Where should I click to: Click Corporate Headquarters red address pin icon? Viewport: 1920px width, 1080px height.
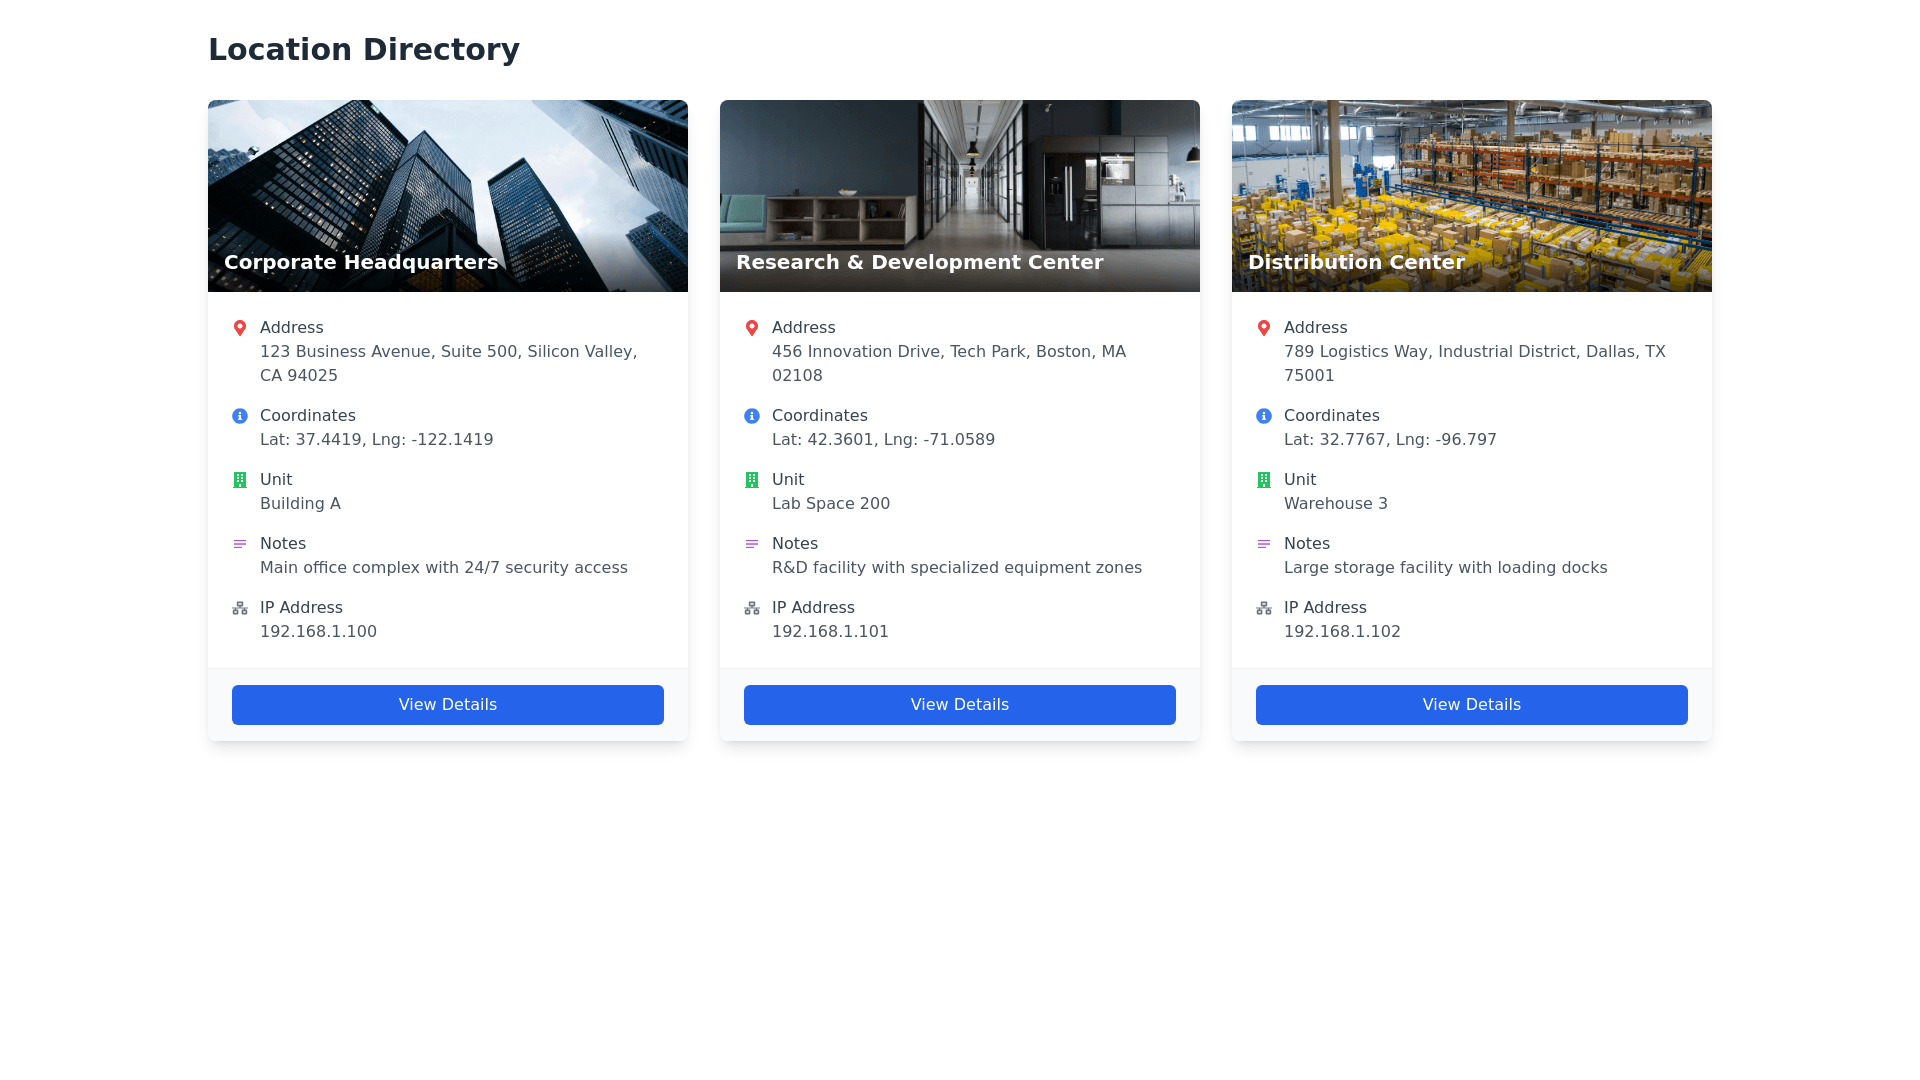pyautogui.click(x=240, y=328)
